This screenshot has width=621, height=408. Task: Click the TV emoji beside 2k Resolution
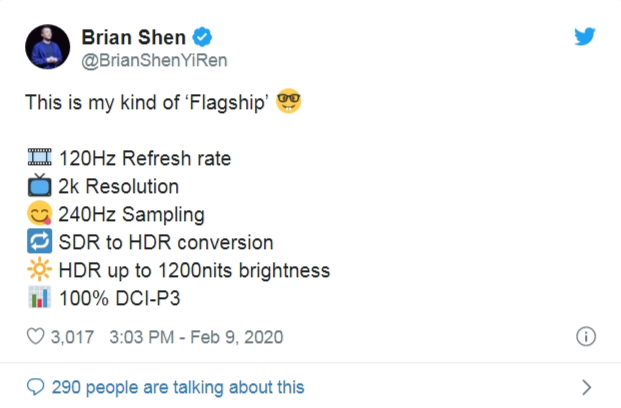pyautogui.click(x=41, y=186)
